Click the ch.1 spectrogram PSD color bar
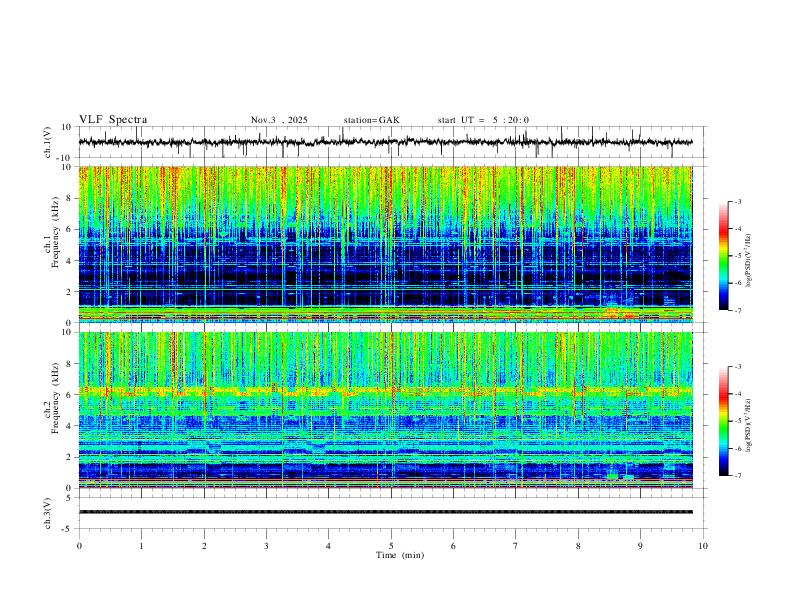 point(723,256)
